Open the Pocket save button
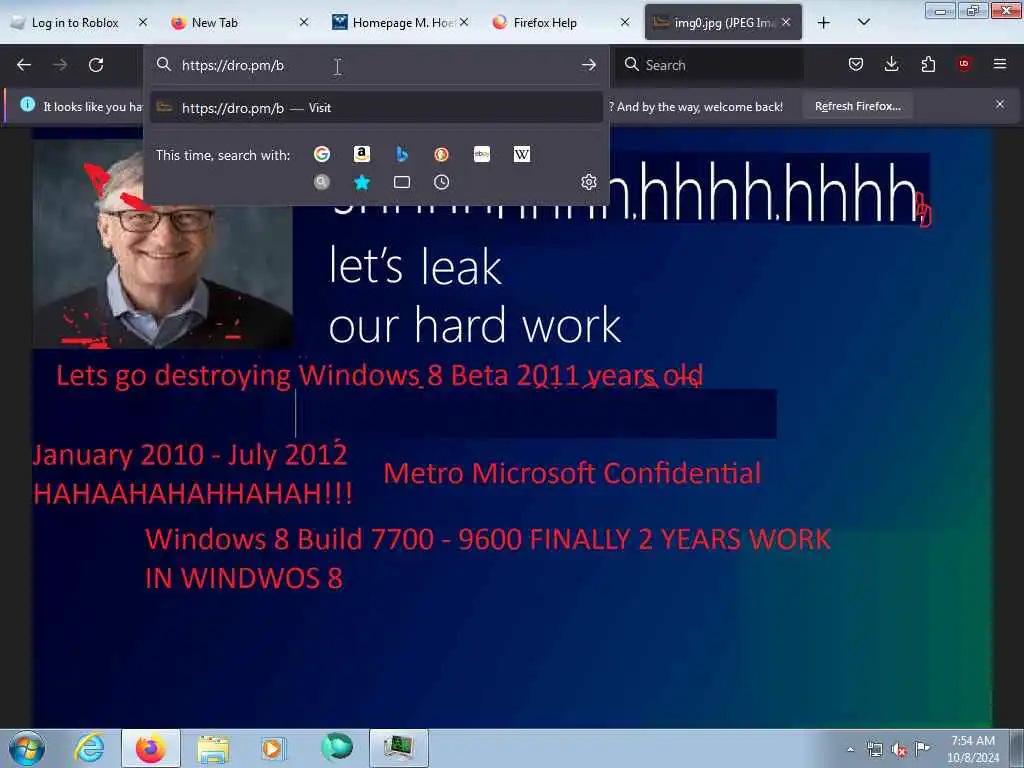This screenshot has height=768, width=1024. 856,64
